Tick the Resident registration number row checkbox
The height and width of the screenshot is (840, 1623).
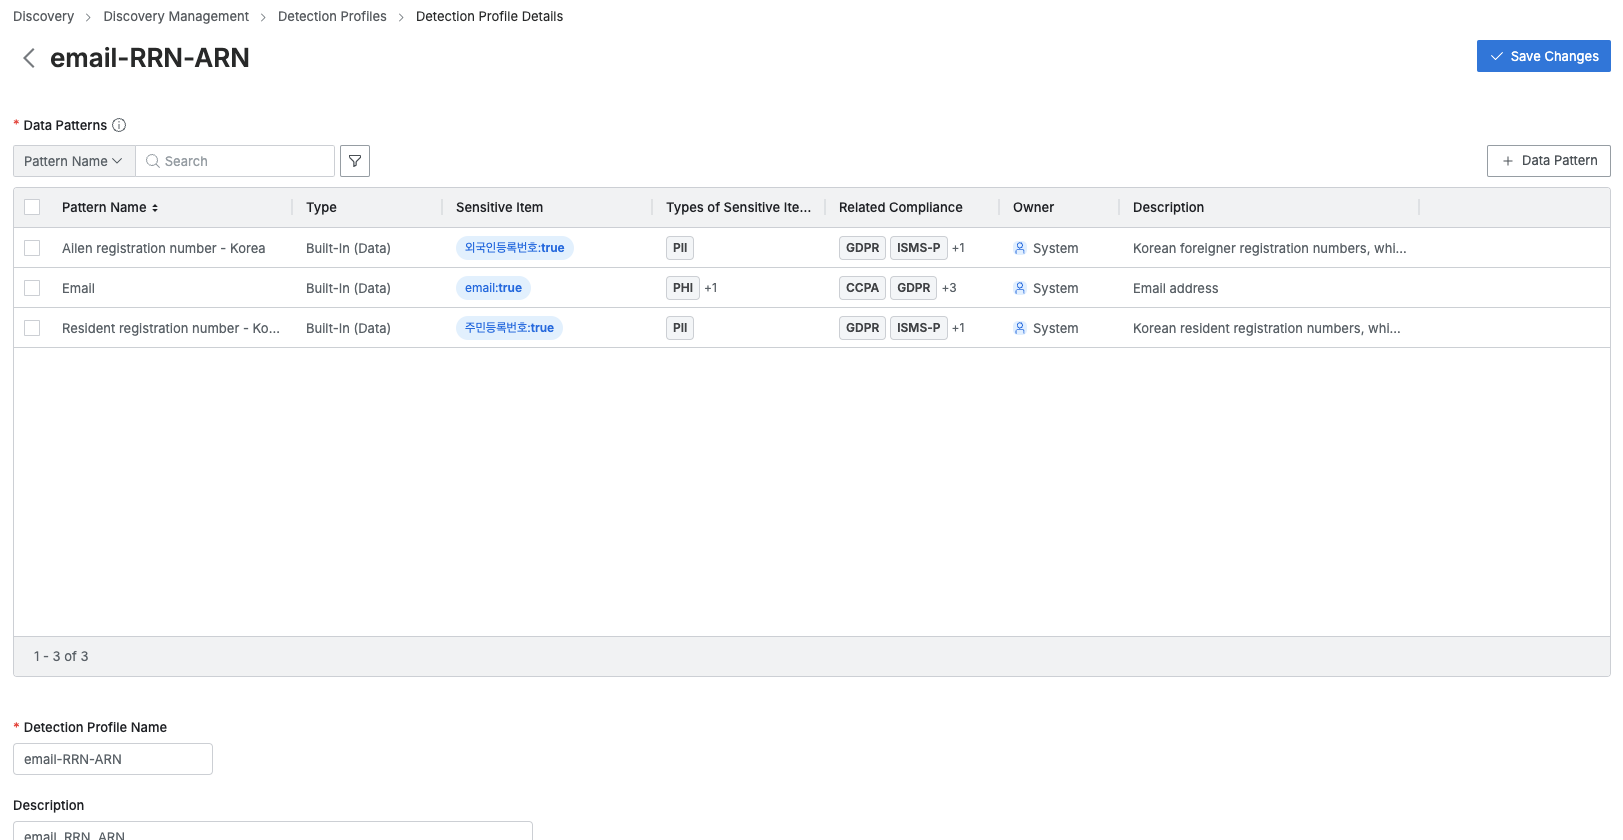click(32, 328)
